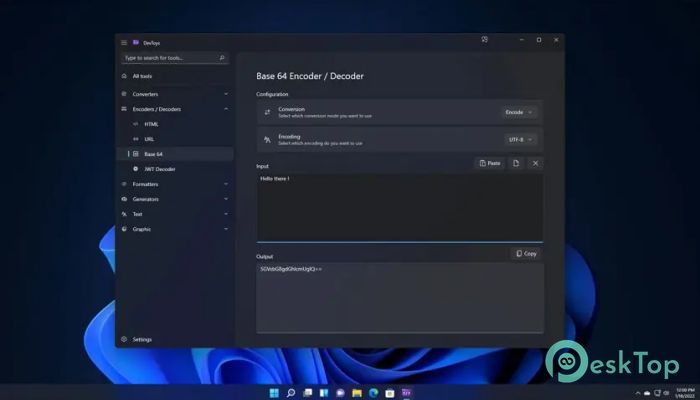700x400 pixels.
Task: Click the load file icon next to Paste
Action: coord(516,163)
